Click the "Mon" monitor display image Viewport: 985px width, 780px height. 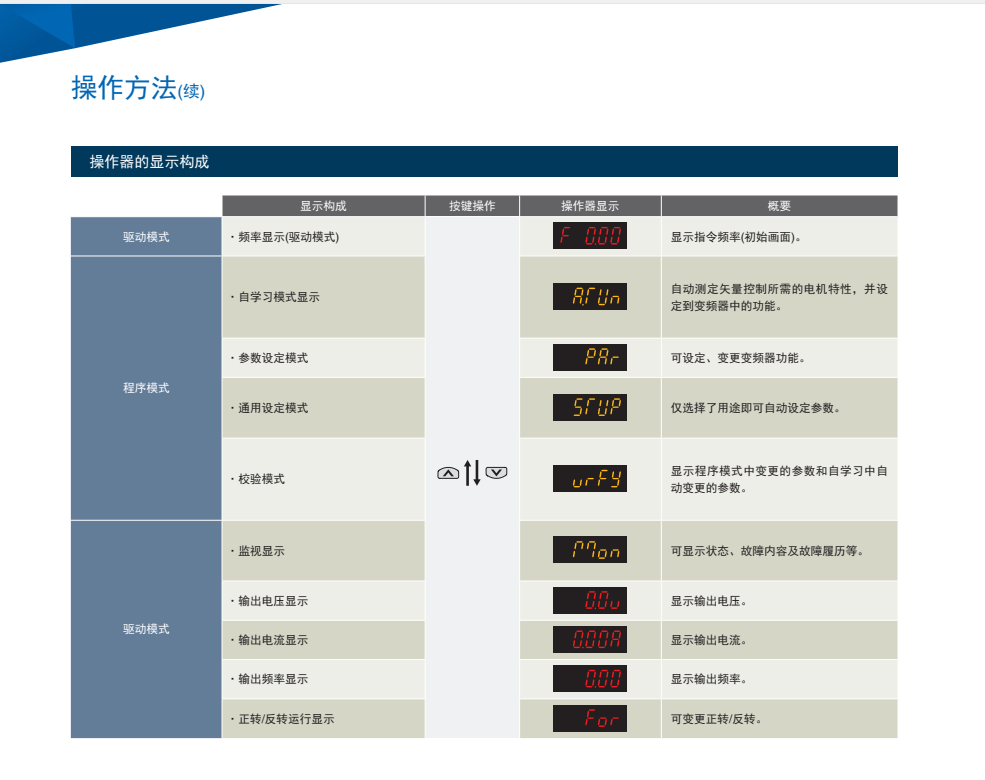tap(590, 550)
